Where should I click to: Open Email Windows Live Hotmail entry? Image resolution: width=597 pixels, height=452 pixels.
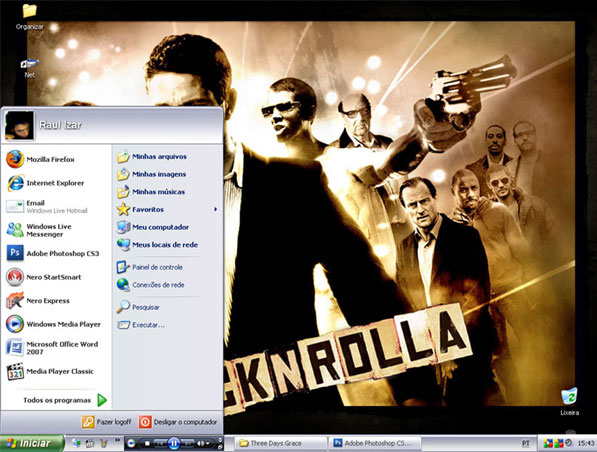47,207
